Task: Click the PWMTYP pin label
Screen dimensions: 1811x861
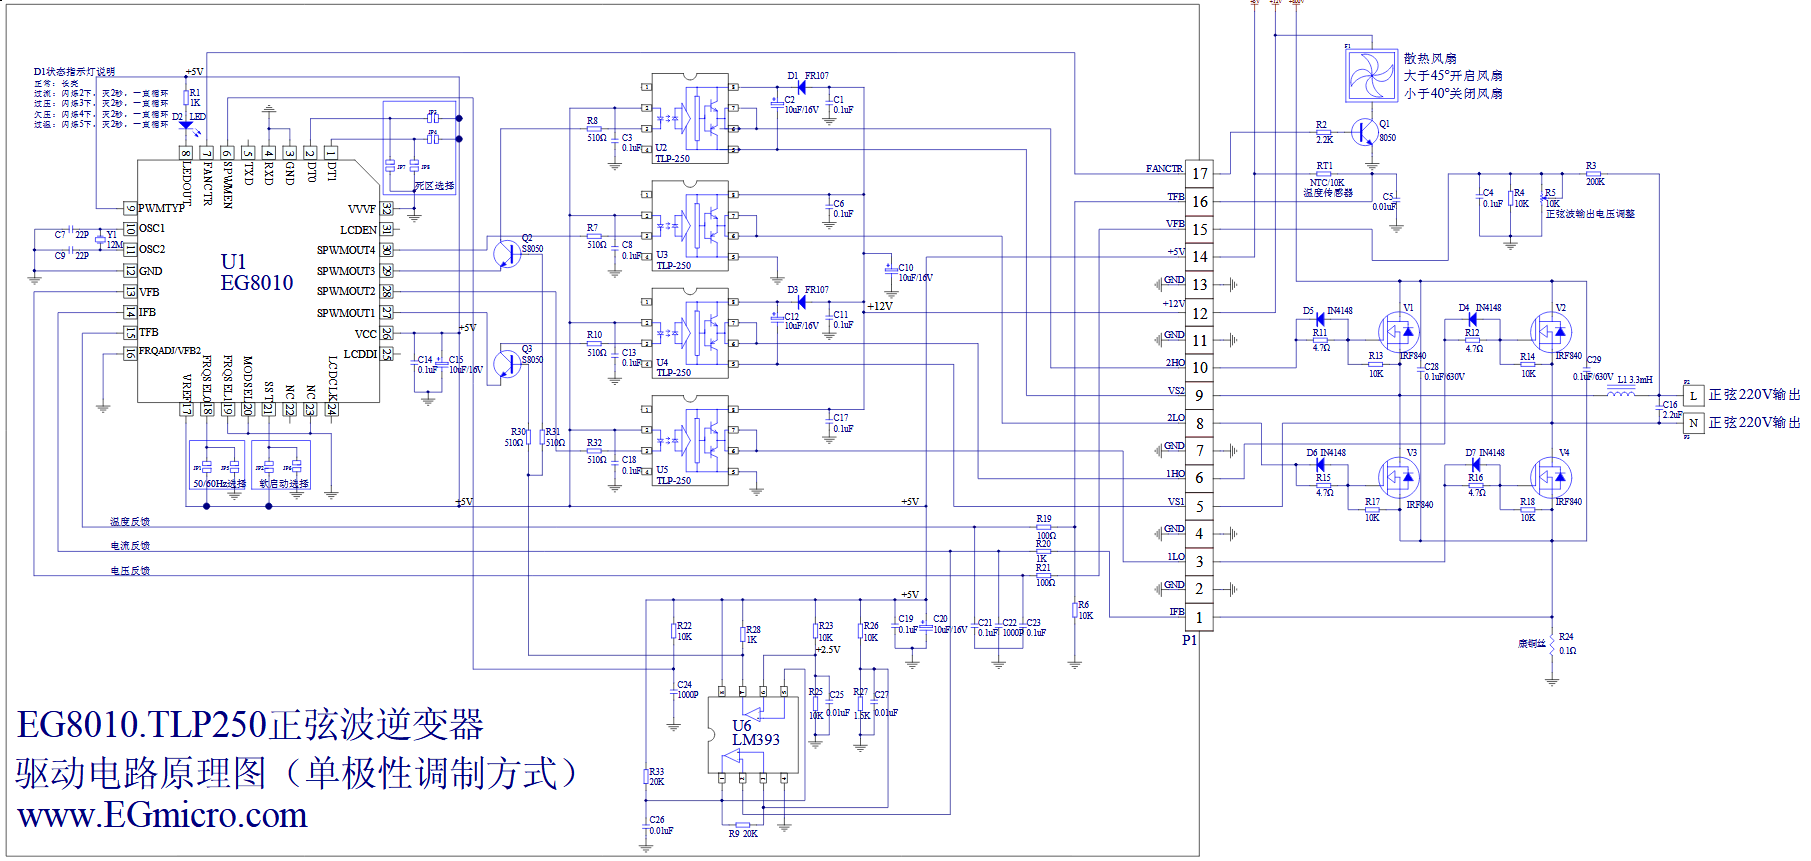Action: point(161,208)
